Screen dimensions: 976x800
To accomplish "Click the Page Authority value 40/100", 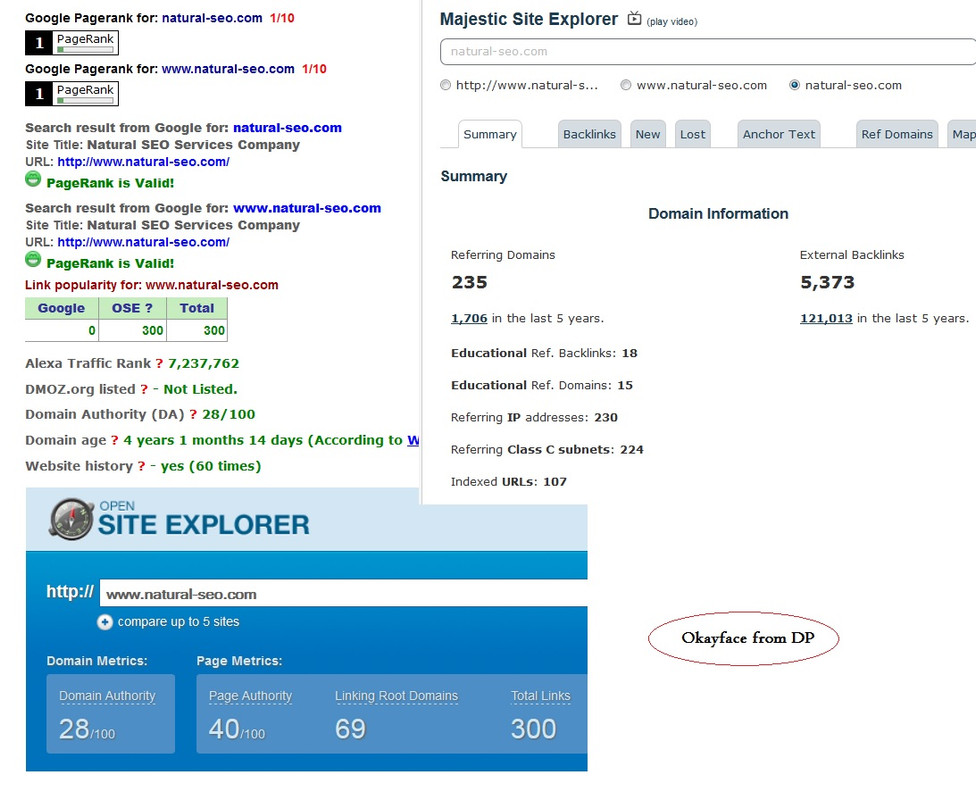I will point(237,729).
